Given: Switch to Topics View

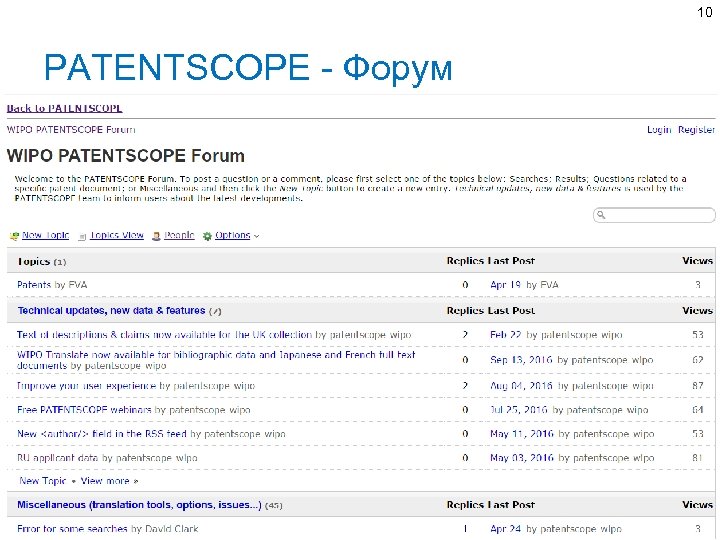Looking at the screenshot, I should click(x=117, y=235).
